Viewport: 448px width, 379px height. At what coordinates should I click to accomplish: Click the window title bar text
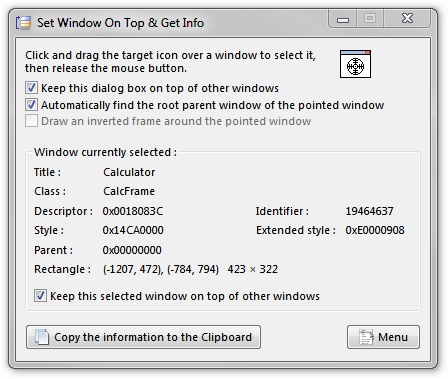coord(120,23)
